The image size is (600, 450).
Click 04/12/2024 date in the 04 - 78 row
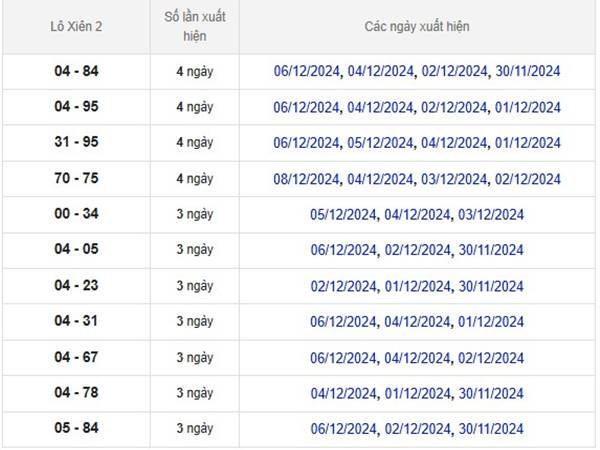tap(343, 393)
